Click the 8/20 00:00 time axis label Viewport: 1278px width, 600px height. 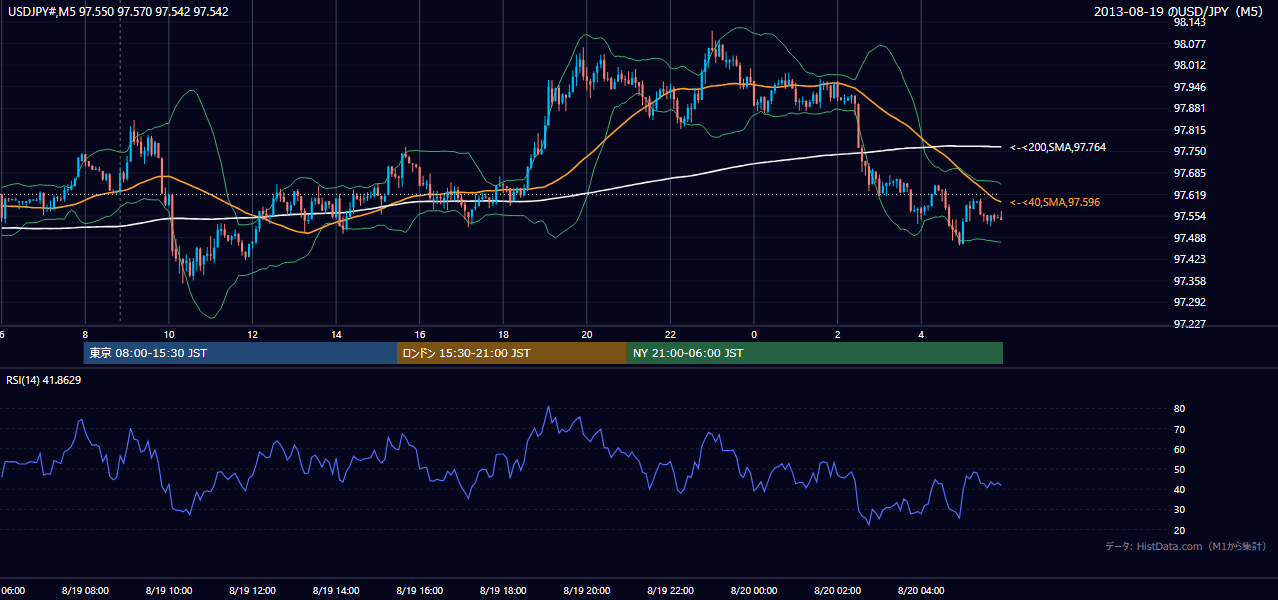click(x=754, y=591)
